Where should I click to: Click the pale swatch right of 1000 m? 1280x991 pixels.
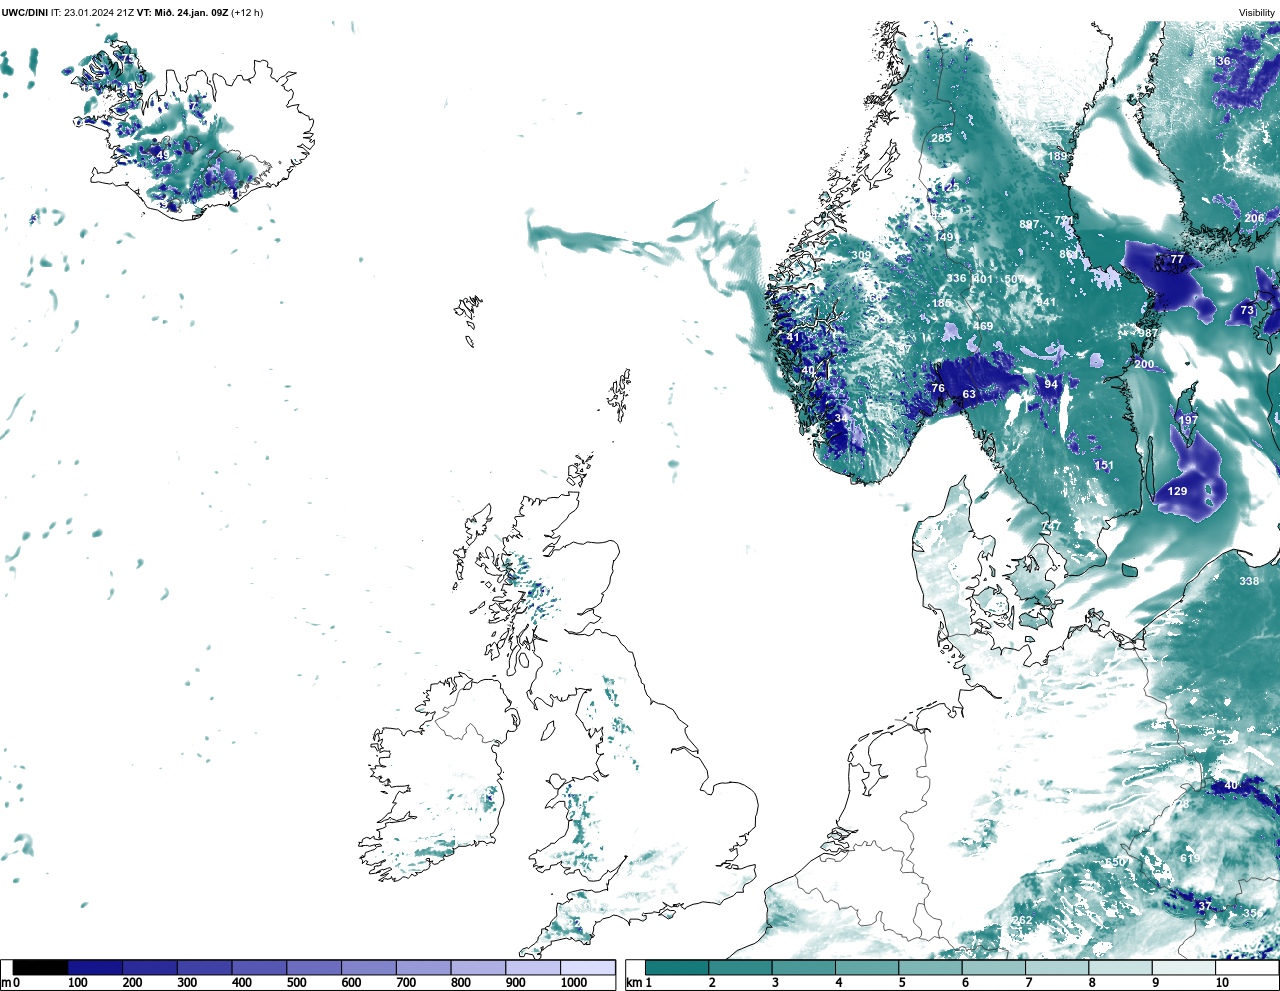(x=587, y=968)
